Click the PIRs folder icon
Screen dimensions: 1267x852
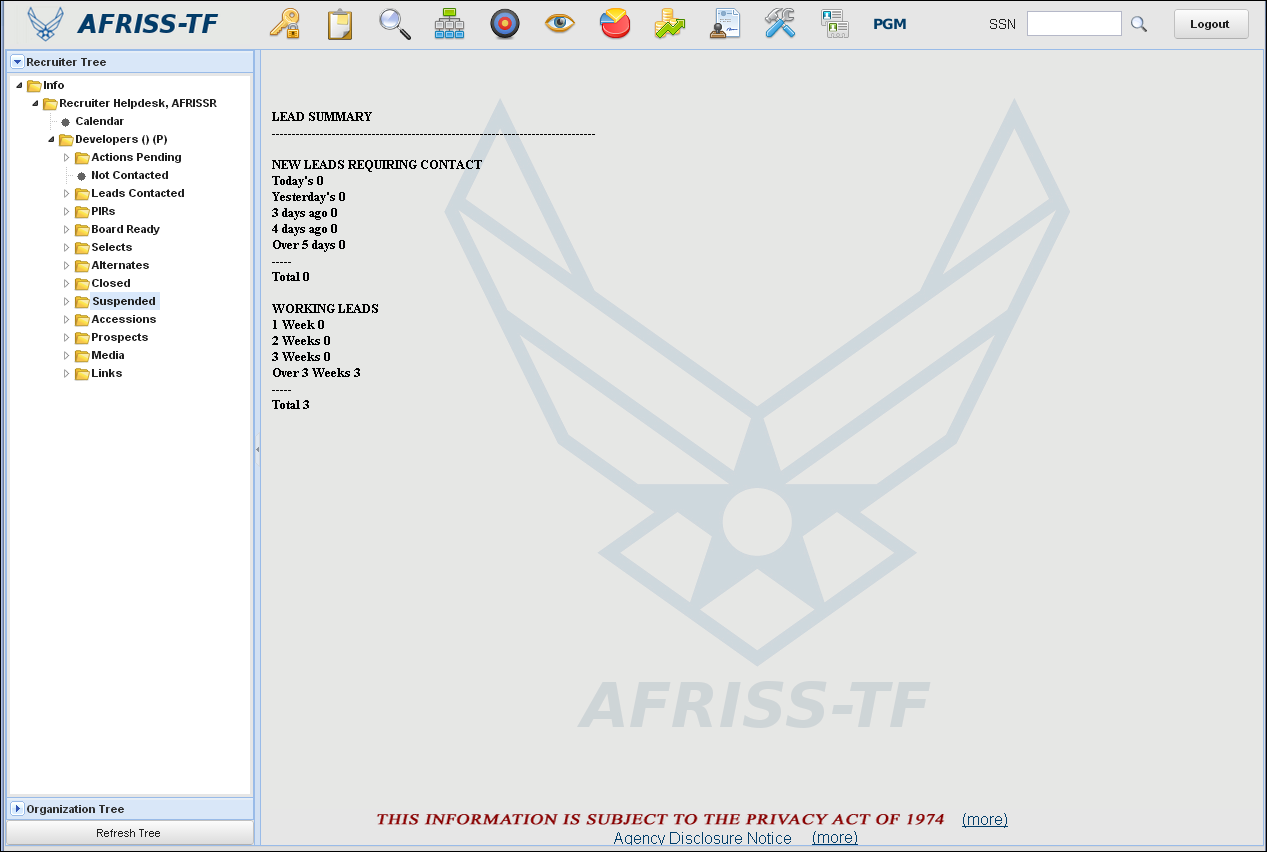82,211
